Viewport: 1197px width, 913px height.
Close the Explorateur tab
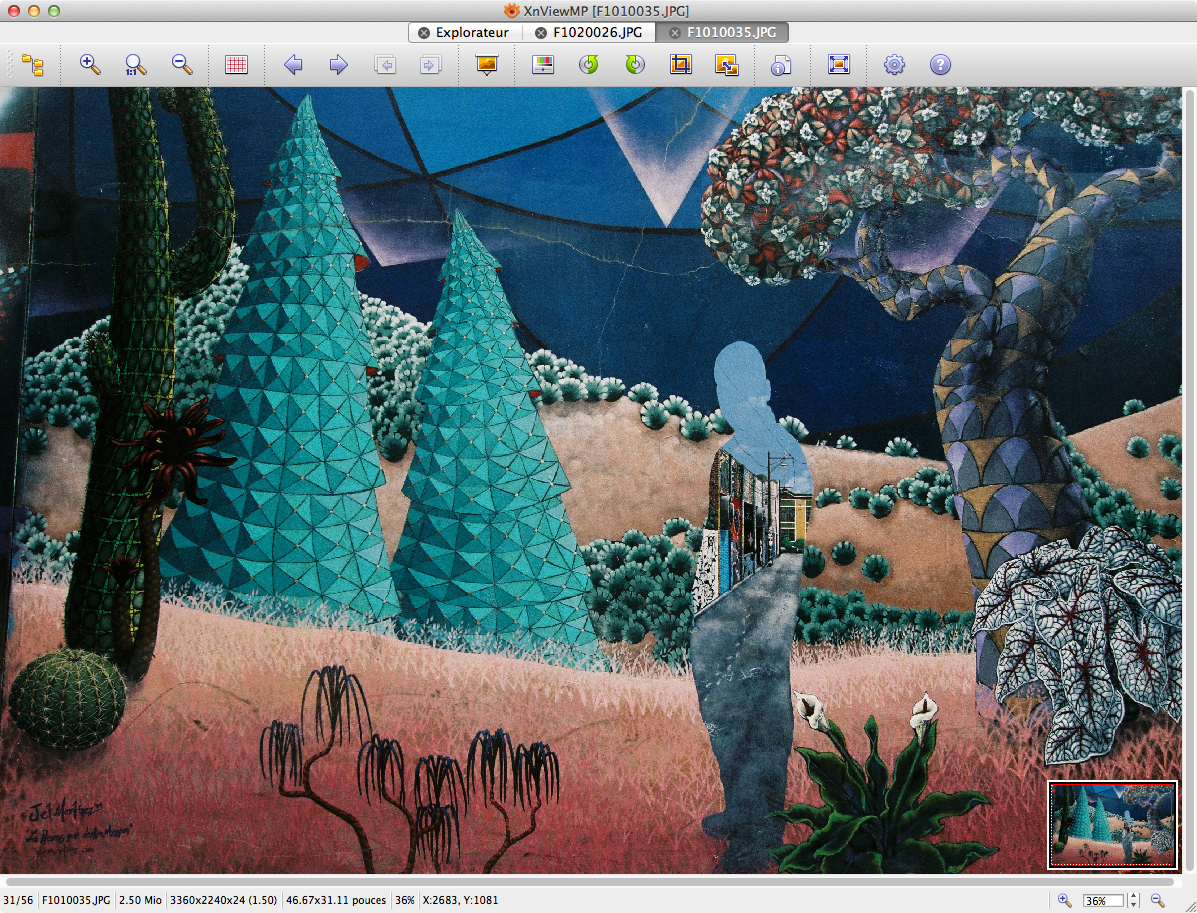(x=424, y=33)
